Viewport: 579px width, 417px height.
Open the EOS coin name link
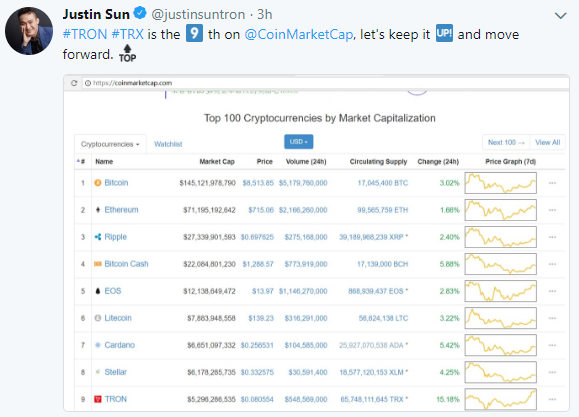click(113, 291)
